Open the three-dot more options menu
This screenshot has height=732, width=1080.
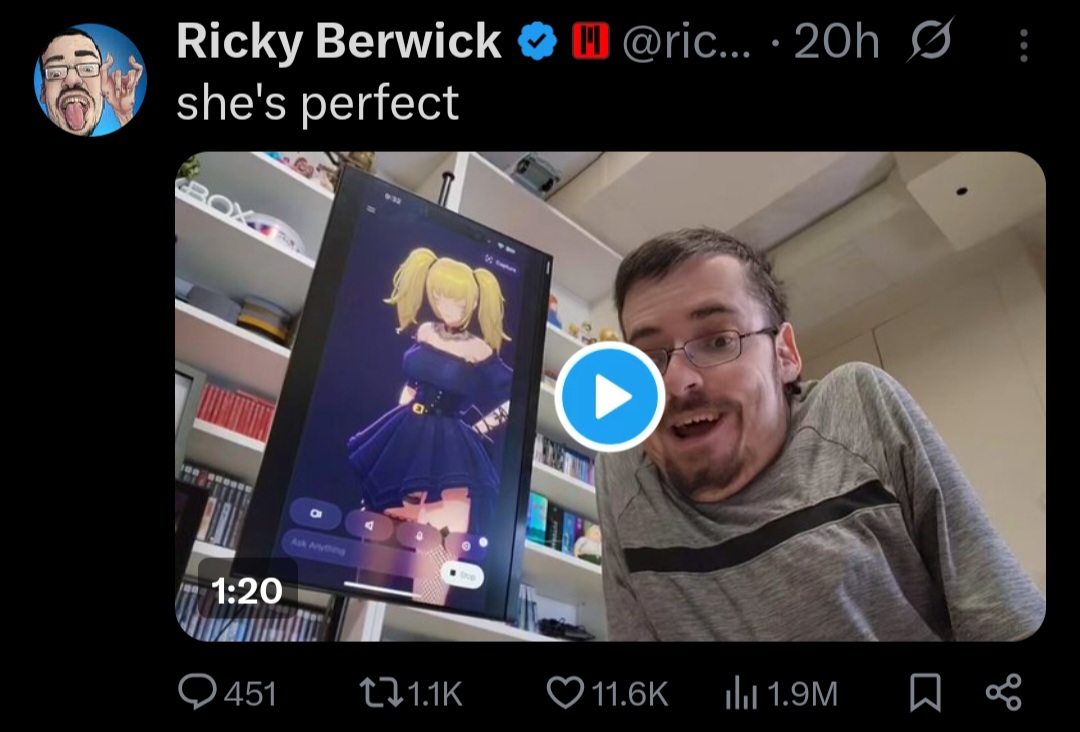pos(1024,45)
